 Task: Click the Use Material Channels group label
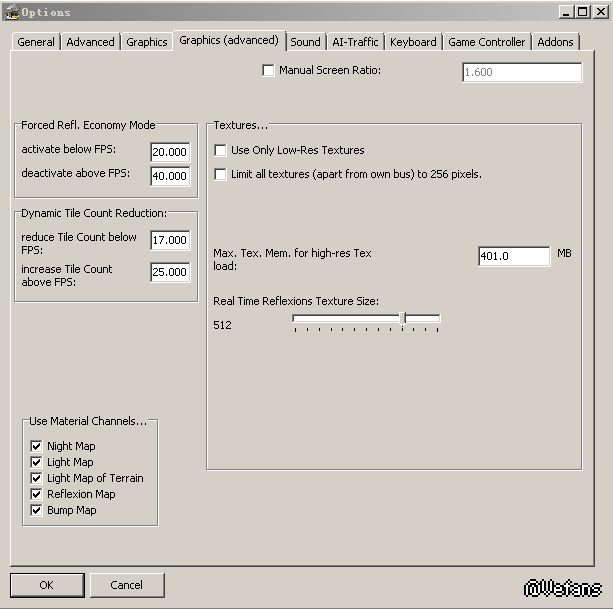tap(88, 421)
